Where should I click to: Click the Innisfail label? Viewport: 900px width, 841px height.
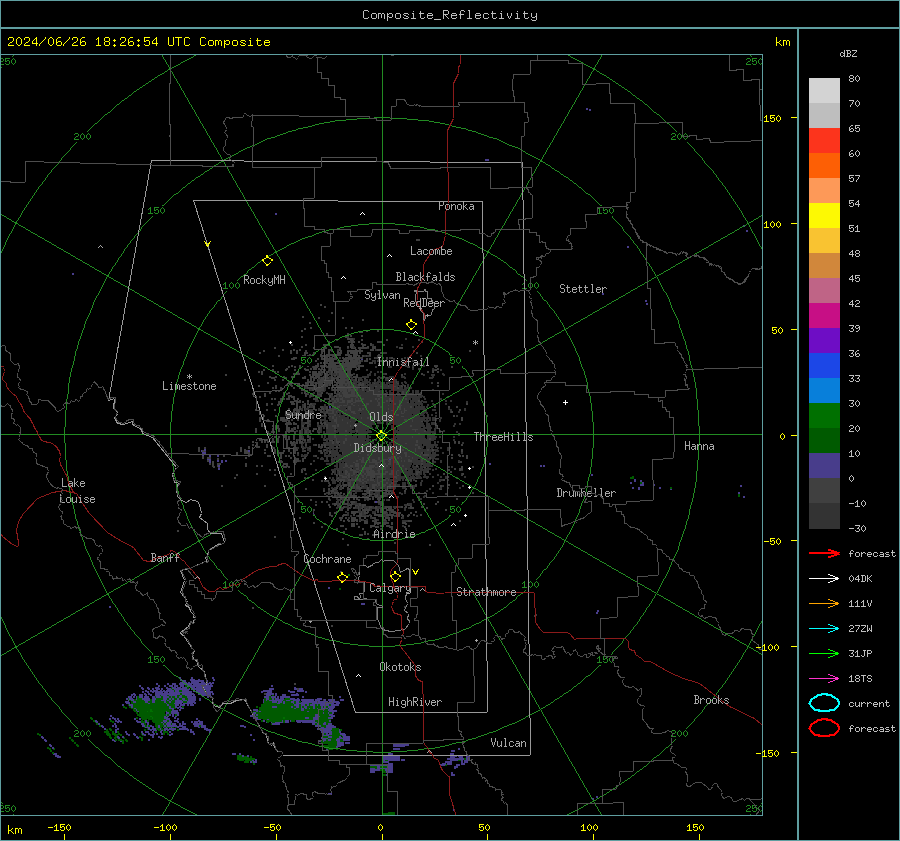(403, 362)
